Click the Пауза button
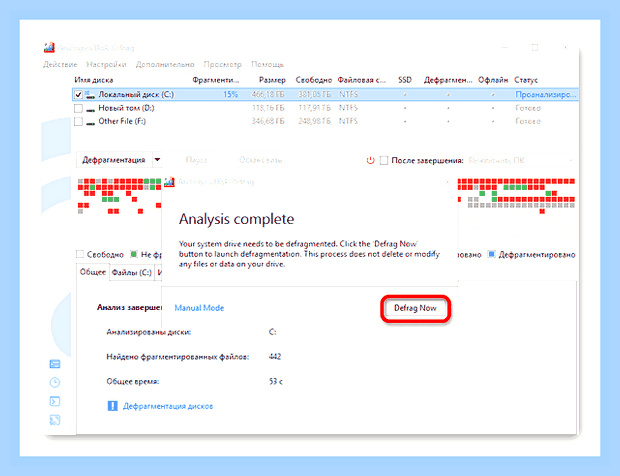This screenshot has height=476, width=620. tap(197, 160)
